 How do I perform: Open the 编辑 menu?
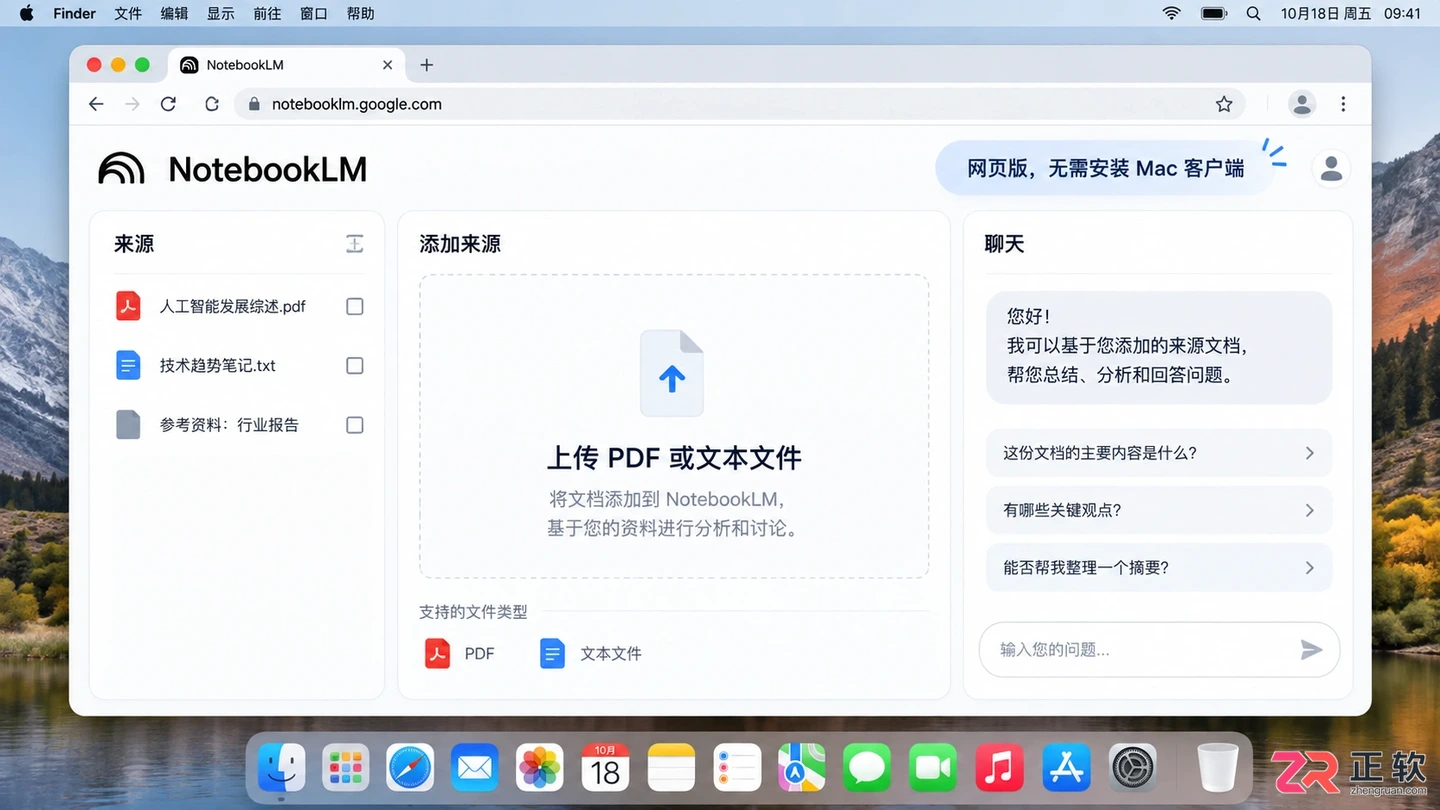tap(174, 13)
